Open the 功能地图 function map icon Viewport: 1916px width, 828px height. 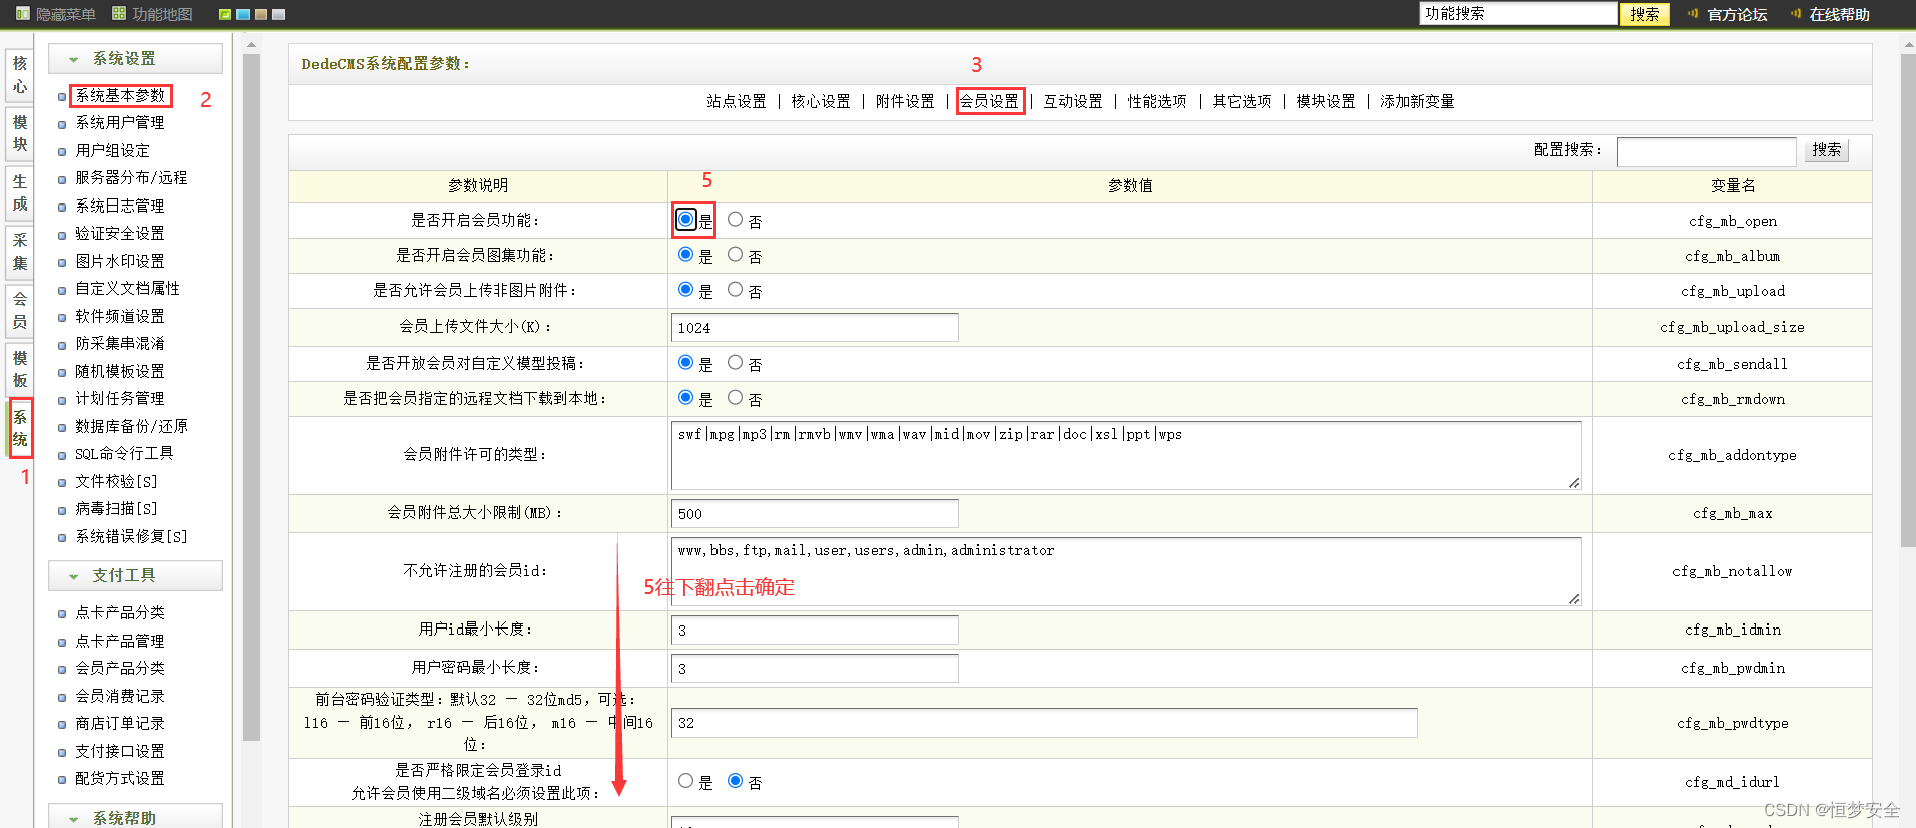click(119, 14)
